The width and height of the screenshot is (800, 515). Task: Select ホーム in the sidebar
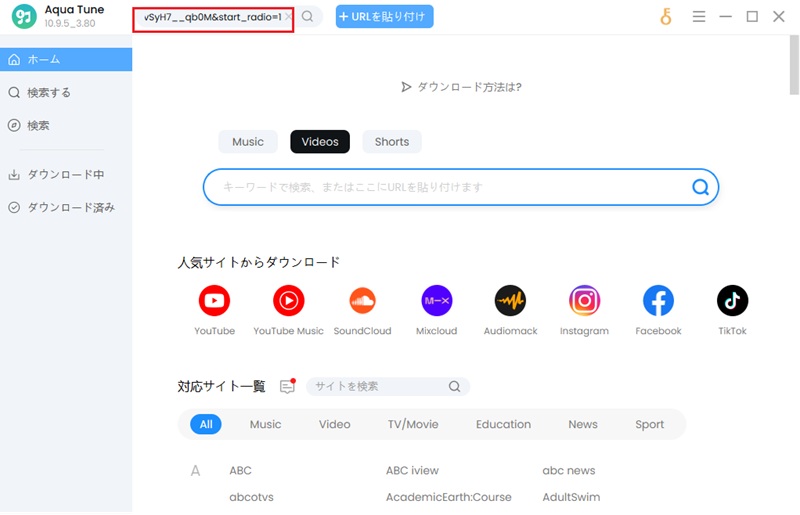pos(66,59)
